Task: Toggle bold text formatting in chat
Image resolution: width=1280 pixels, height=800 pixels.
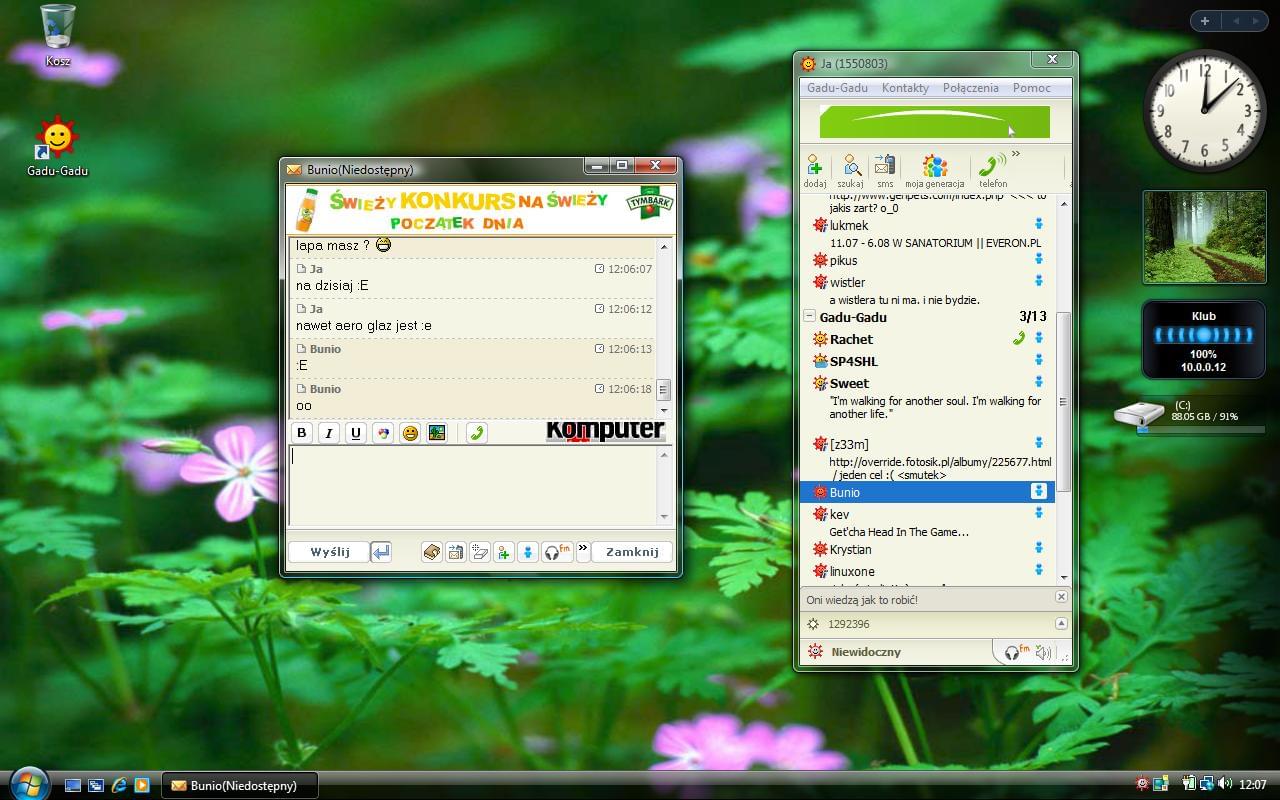Action: pos(302,433)
